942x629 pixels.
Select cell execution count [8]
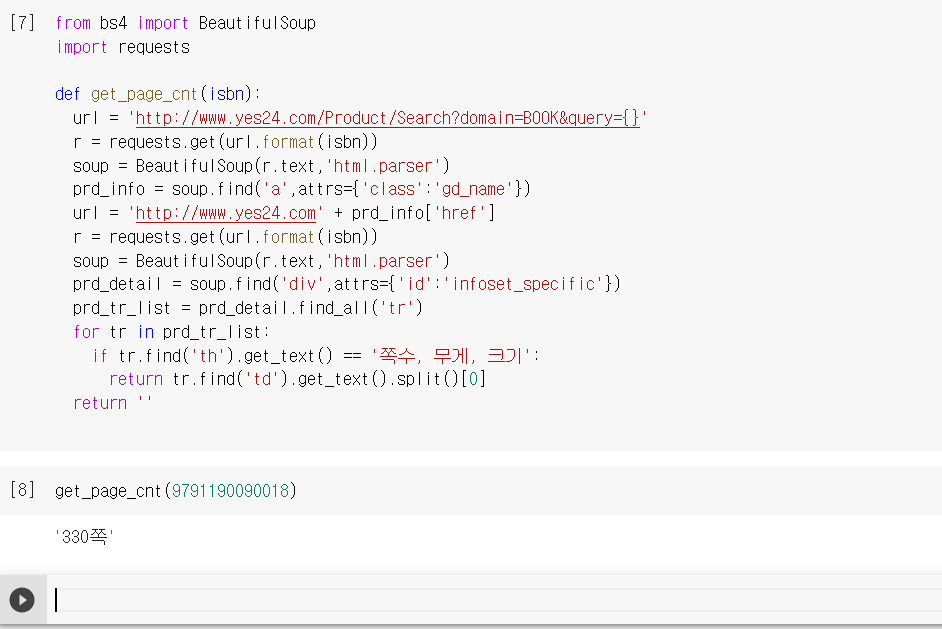click(23, 490)
